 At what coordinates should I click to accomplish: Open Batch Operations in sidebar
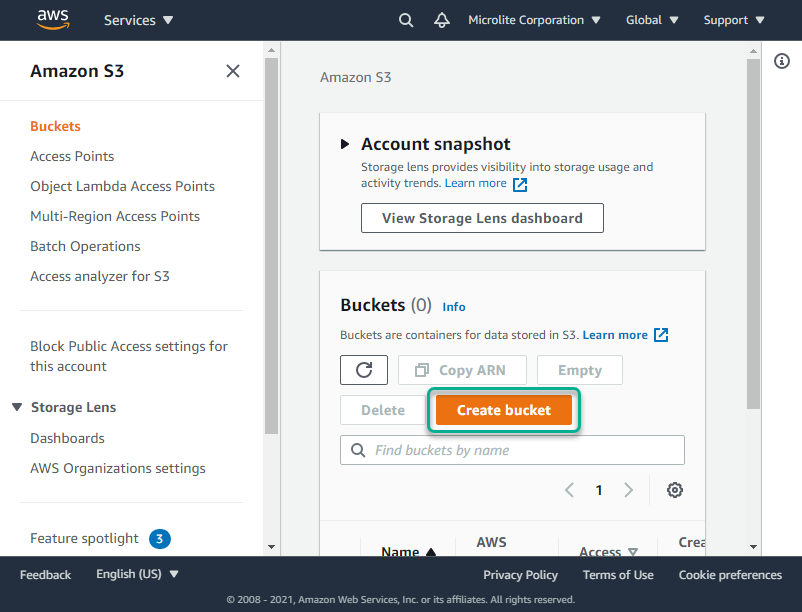point(85,246)
